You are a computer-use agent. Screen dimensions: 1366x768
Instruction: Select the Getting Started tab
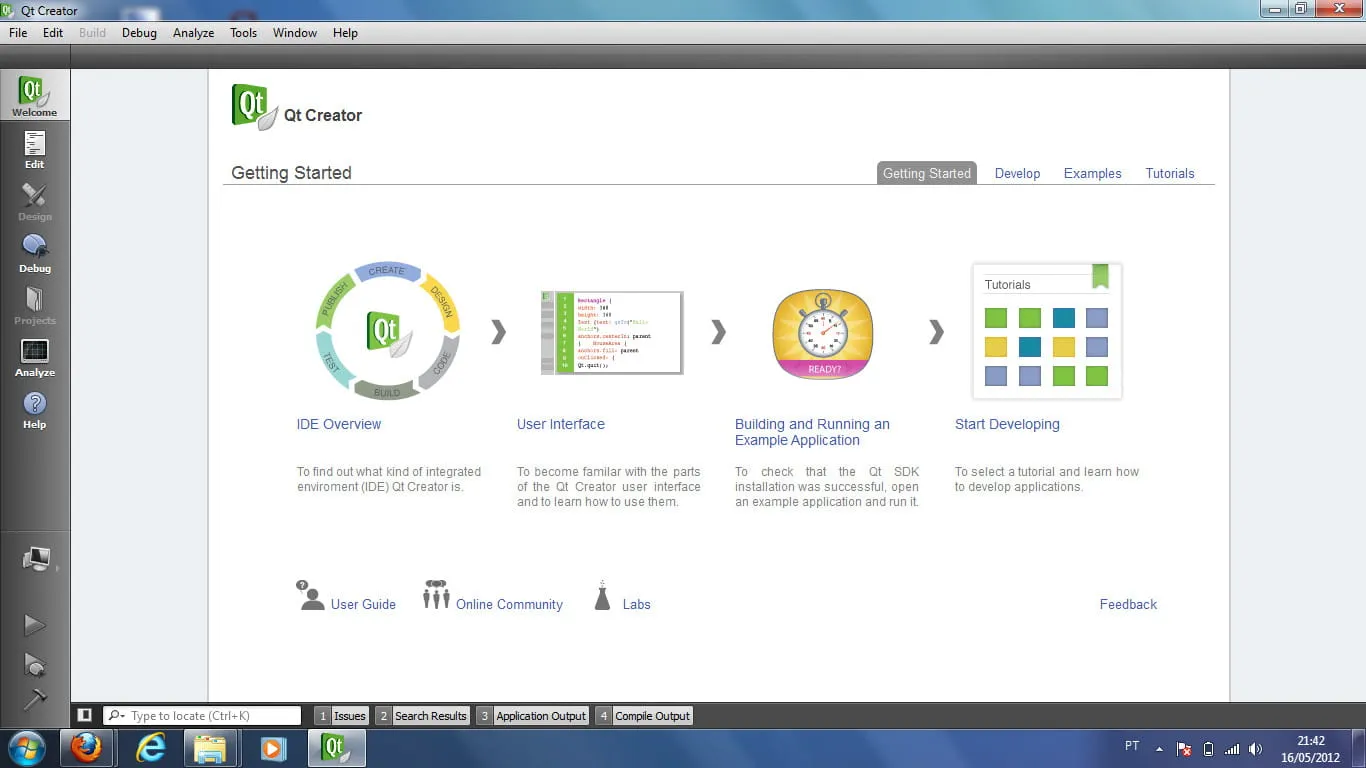[x=927, y=173]
